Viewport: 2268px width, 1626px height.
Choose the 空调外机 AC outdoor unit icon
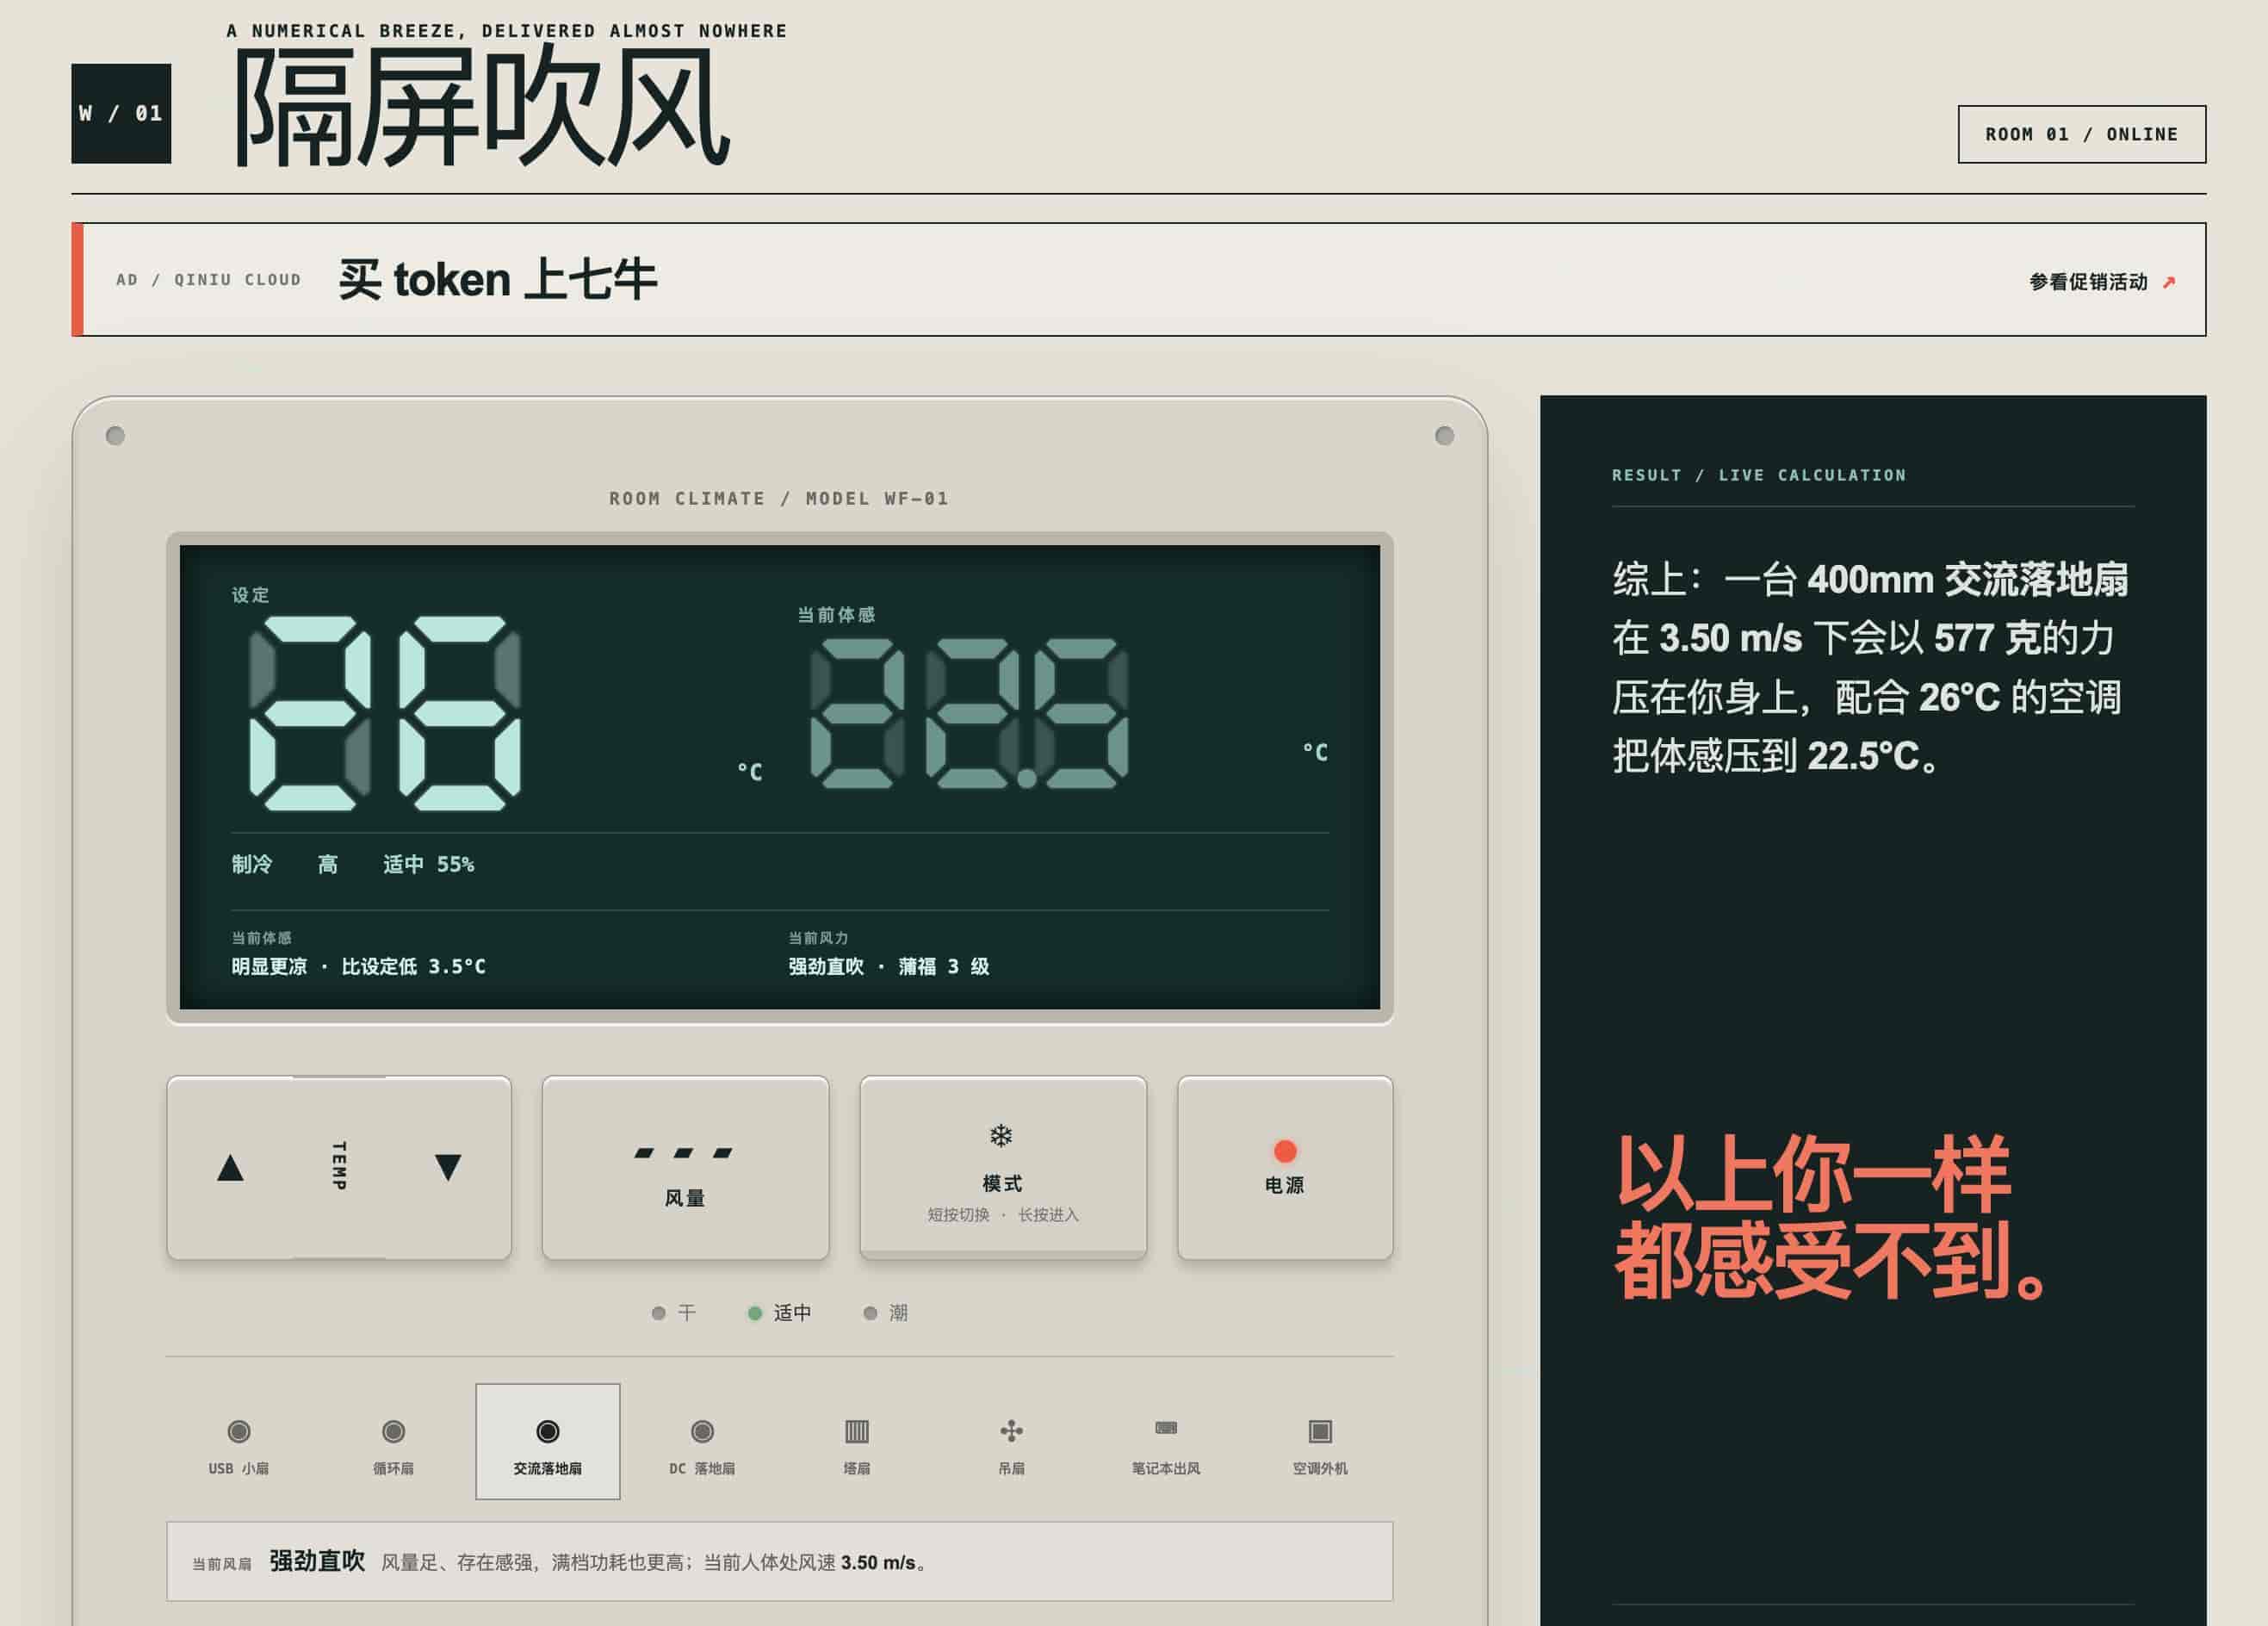[1320, 1442]
